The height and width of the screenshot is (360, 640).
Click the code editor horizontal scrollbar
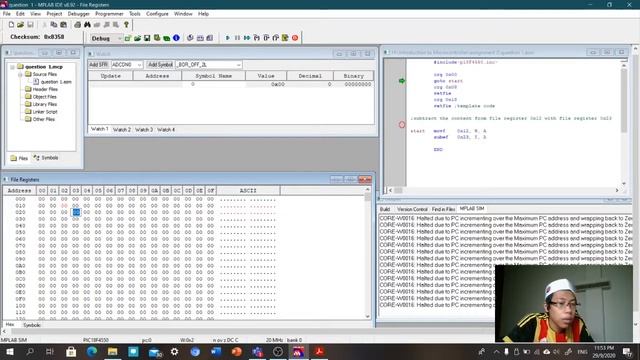click(503, 190)
